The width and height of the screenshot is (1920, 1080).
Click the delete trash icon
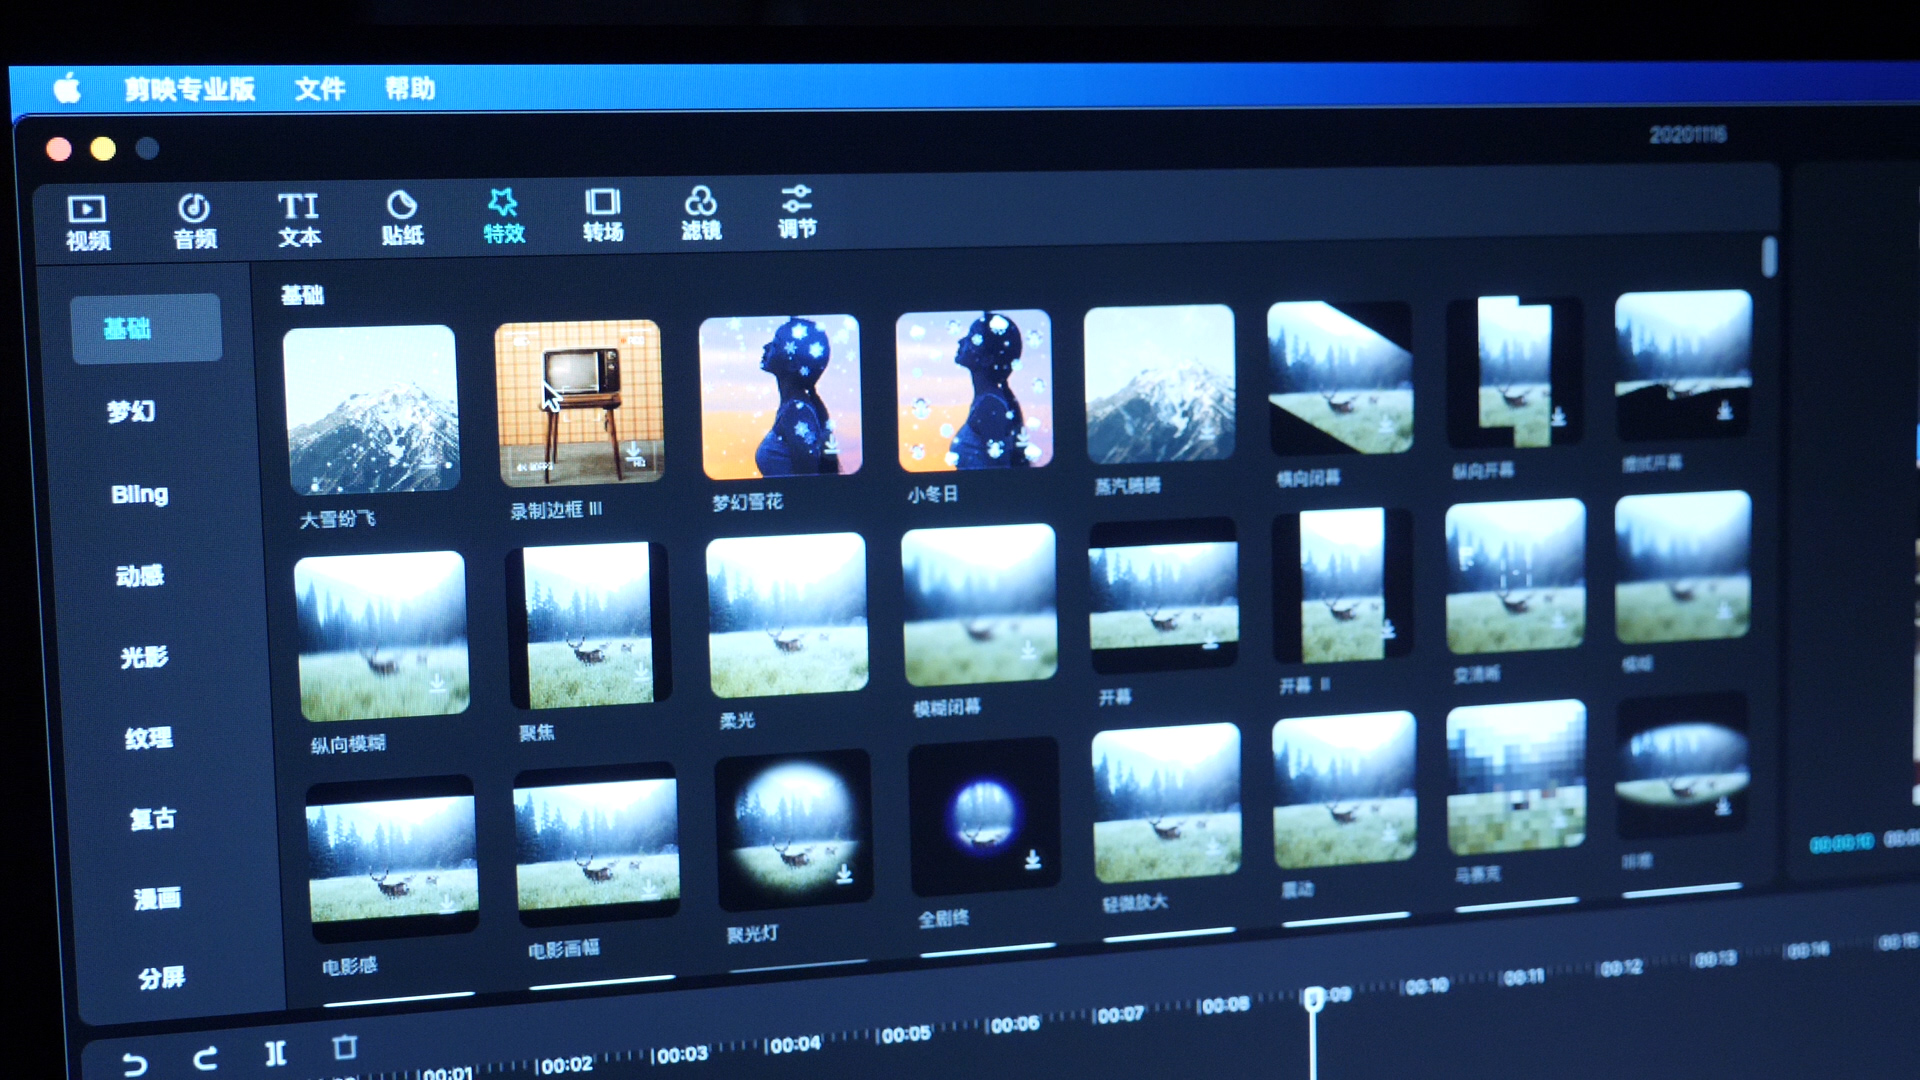344,1048
